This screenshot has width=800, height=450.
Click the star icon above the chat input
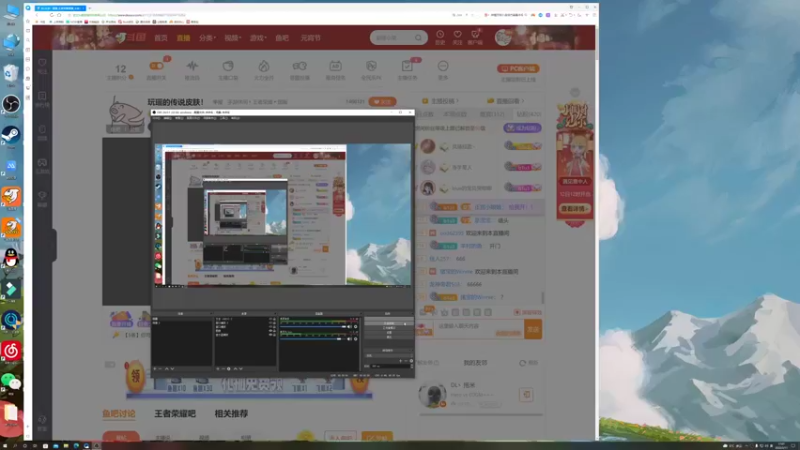(x=444, y=312)
